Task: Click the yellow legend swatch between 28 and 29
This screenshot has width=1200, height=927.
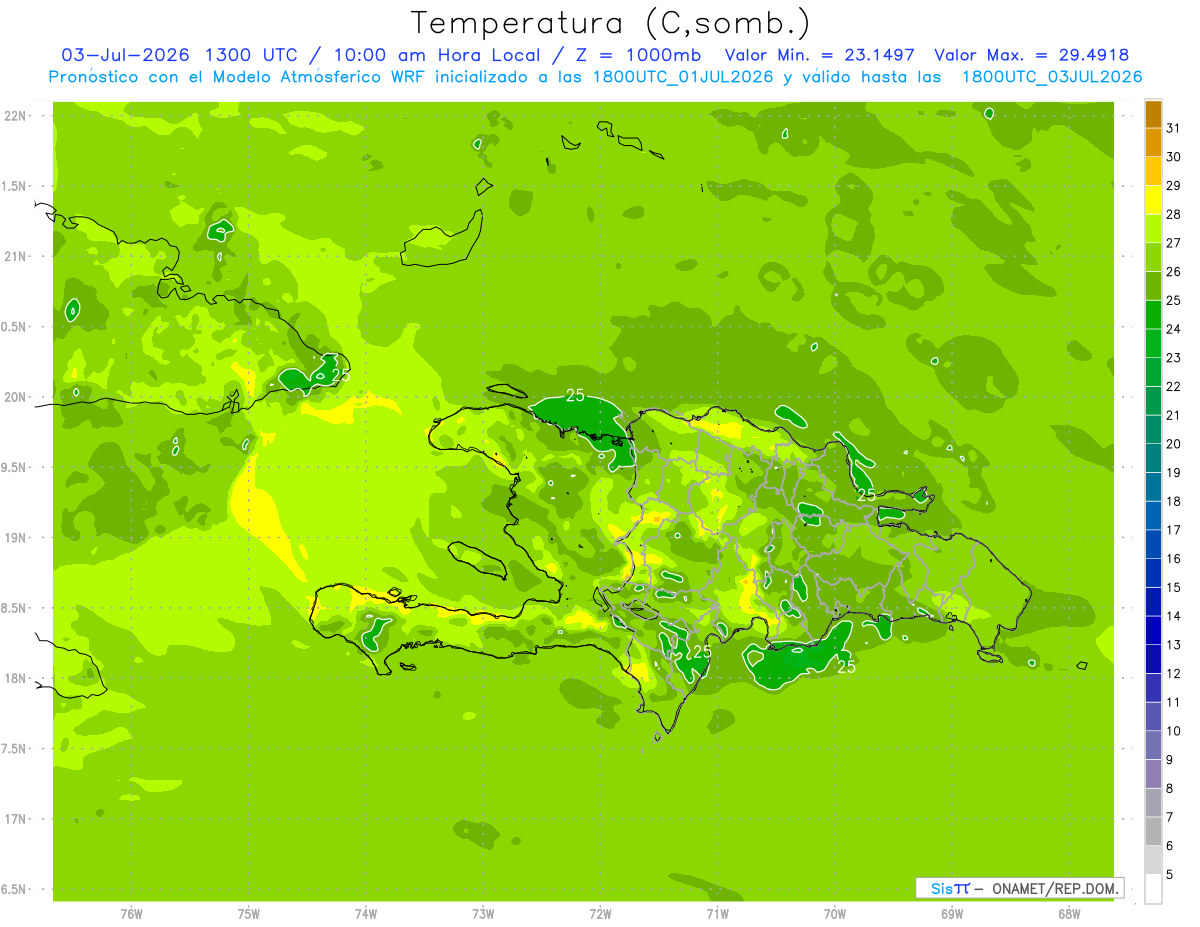Action: 1153,201
